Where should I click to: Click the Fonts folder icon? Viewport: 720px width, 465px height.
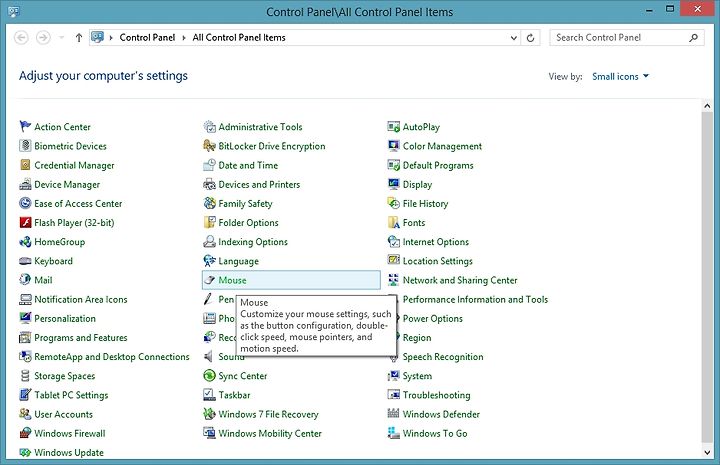(x=394, y=222)
